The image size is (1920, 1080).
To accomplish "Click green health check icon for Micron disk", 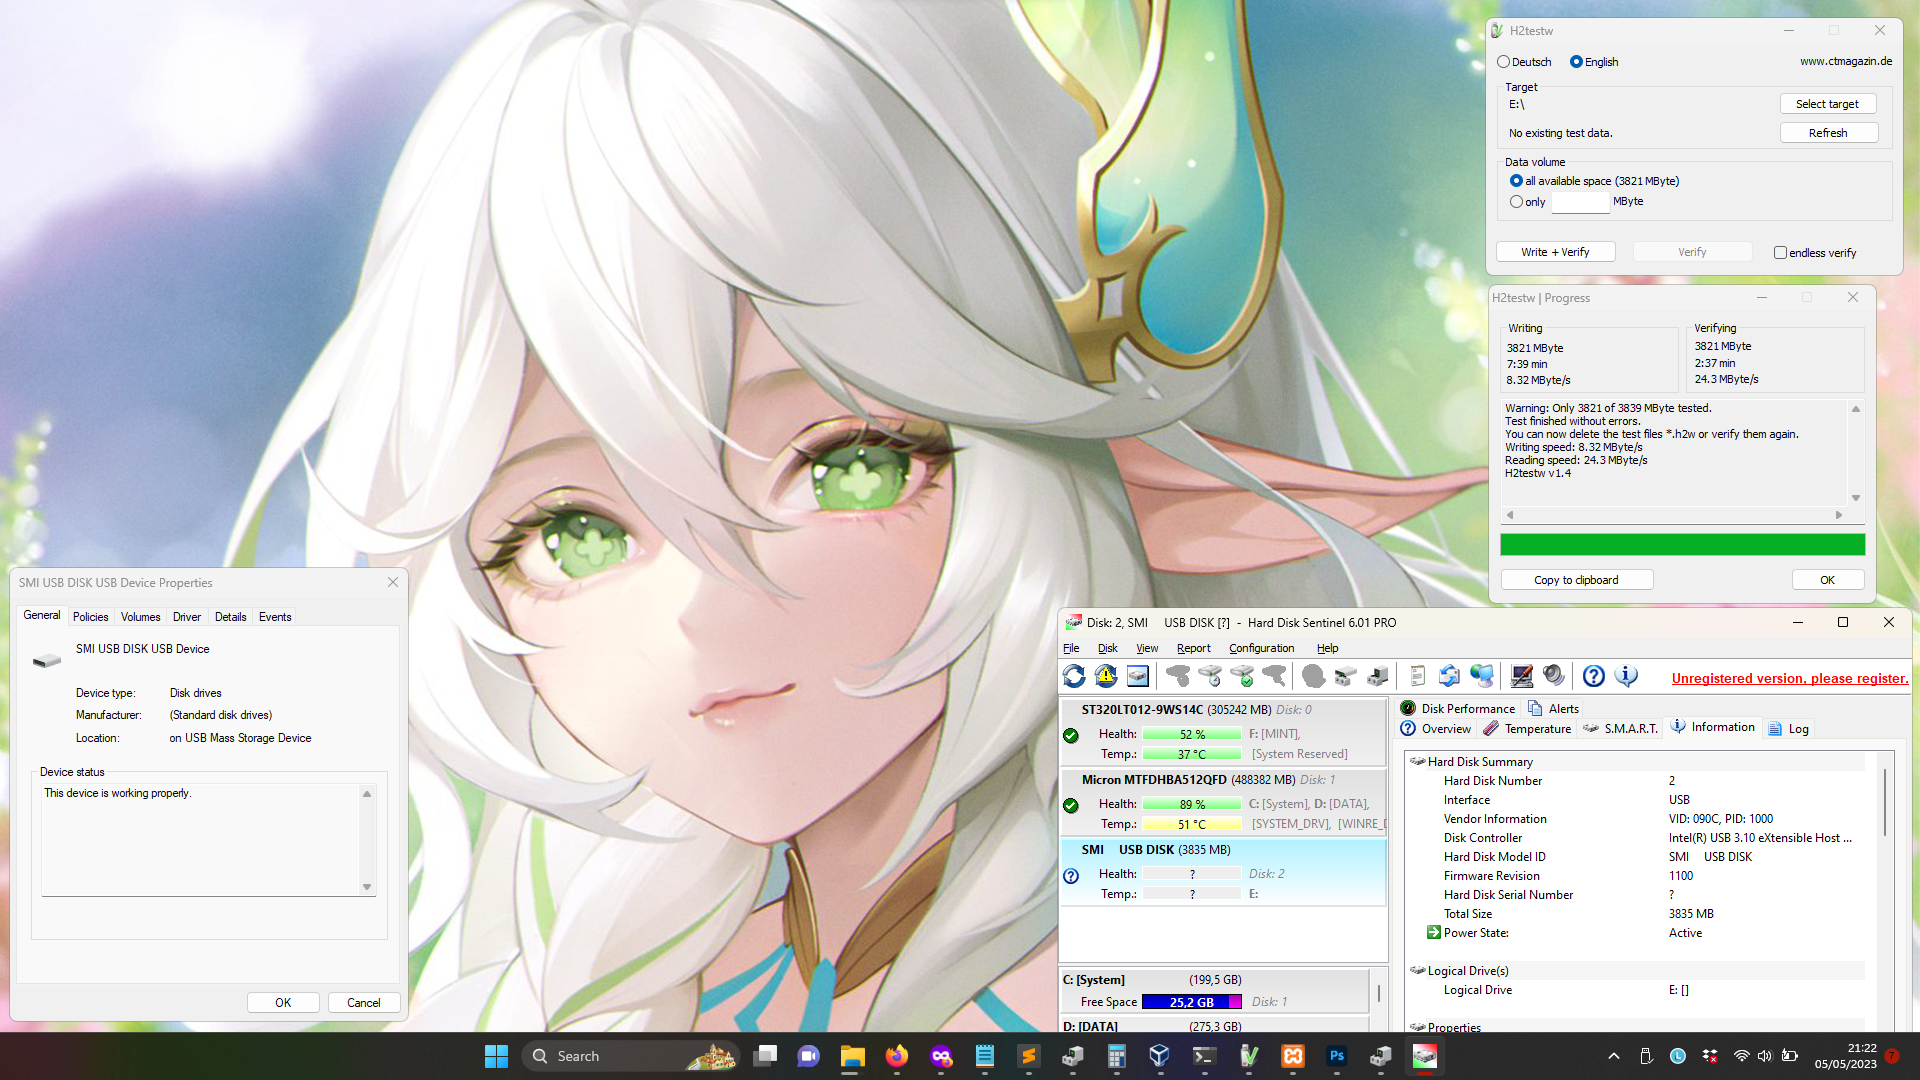I will tap(1071, 805).
